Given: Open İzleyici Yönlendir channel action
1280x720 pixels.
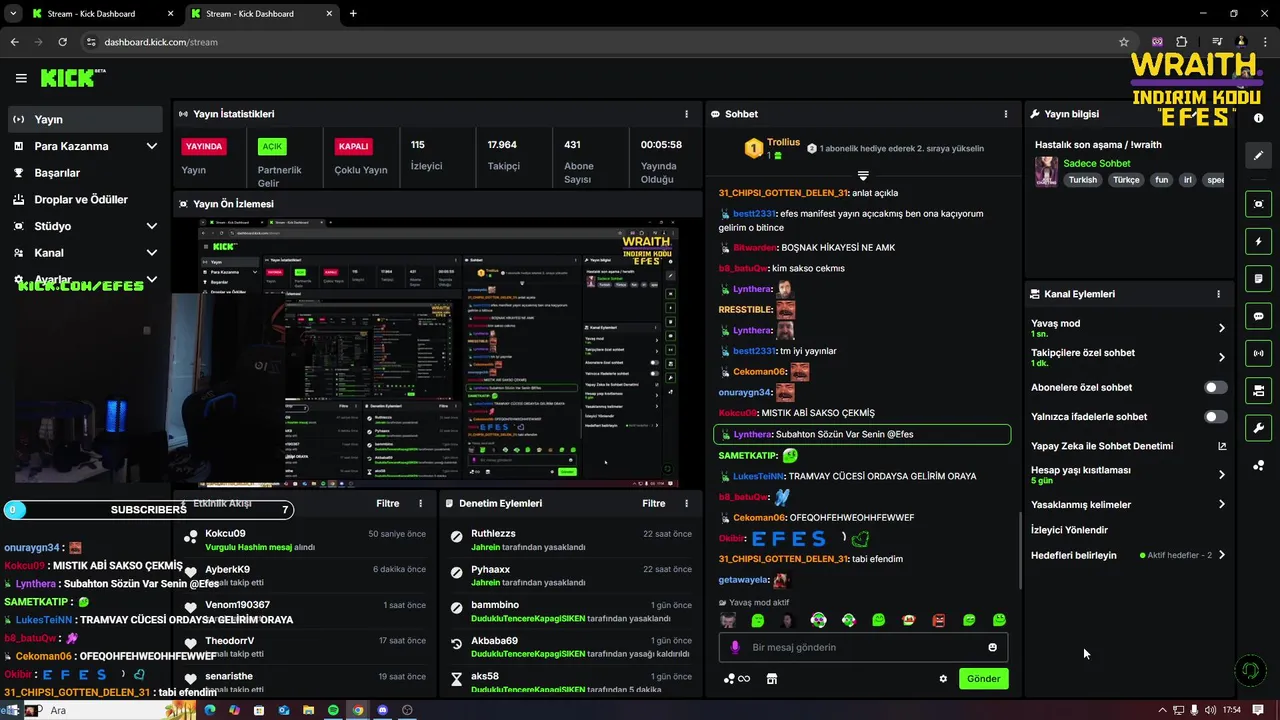Looking at the screenshot, I should click(x=1069, y=530).
